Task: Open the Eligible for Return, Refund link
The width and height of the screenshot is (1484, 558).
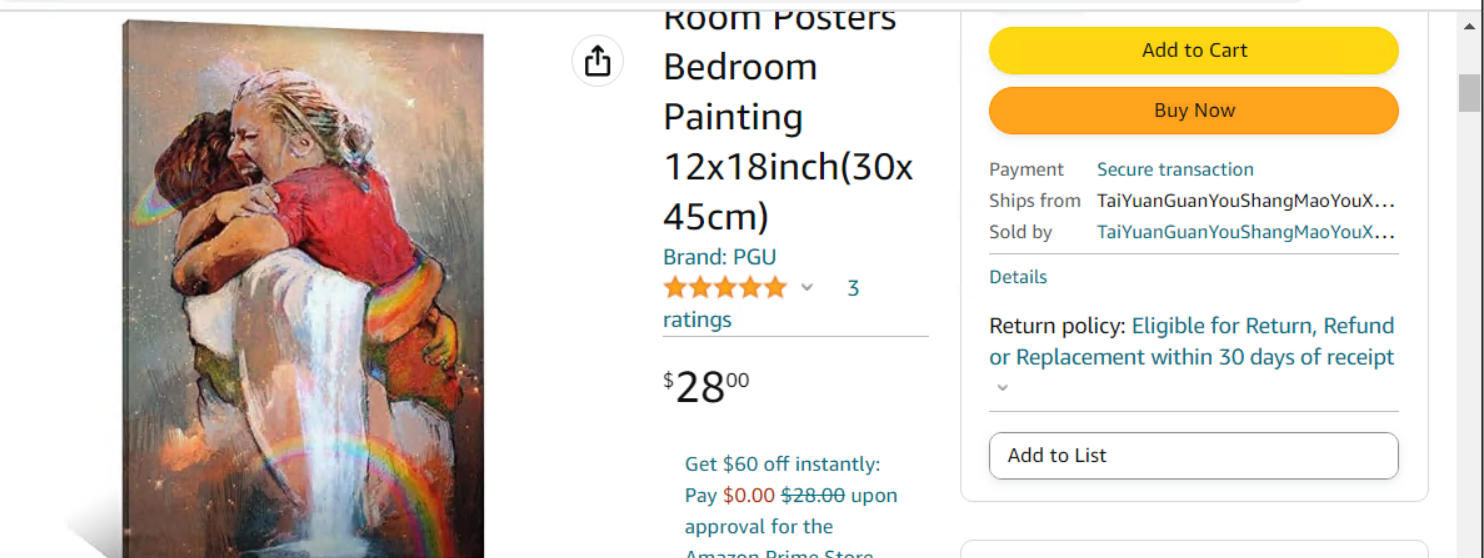Action: coord(1262,327)
